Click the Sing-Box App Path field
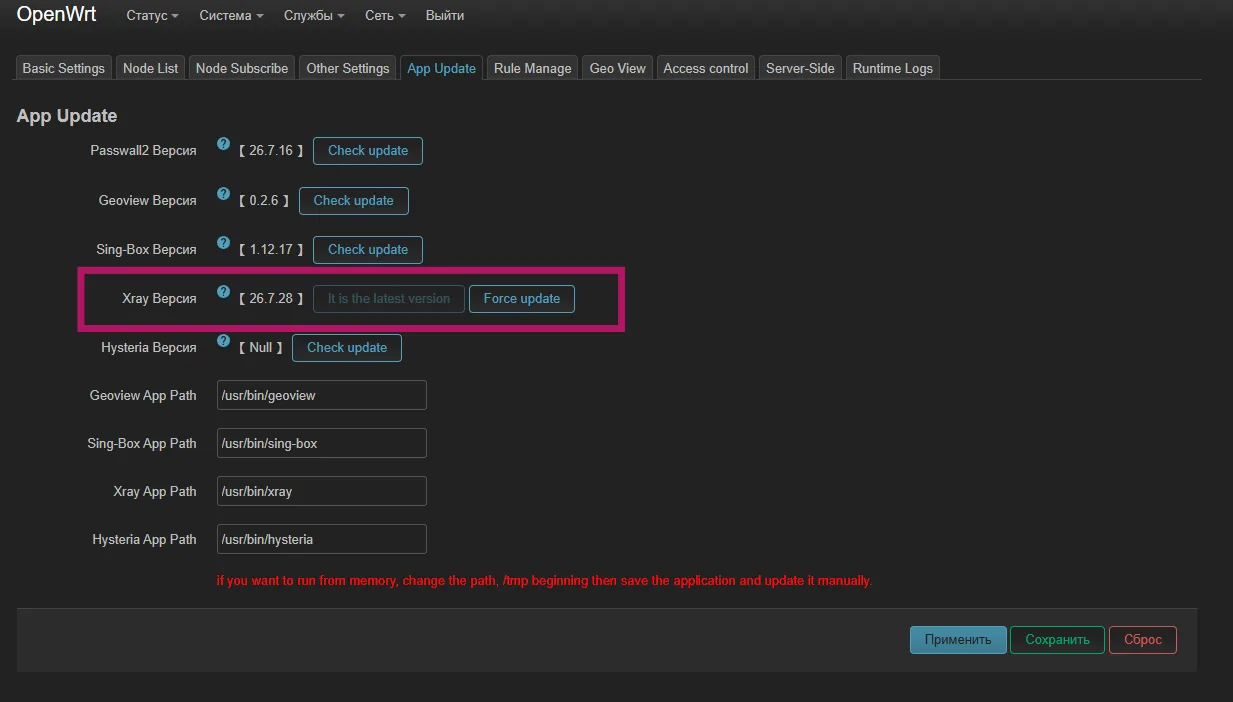The width and height of the screenshot is (1233, 702). pos(322,443)
